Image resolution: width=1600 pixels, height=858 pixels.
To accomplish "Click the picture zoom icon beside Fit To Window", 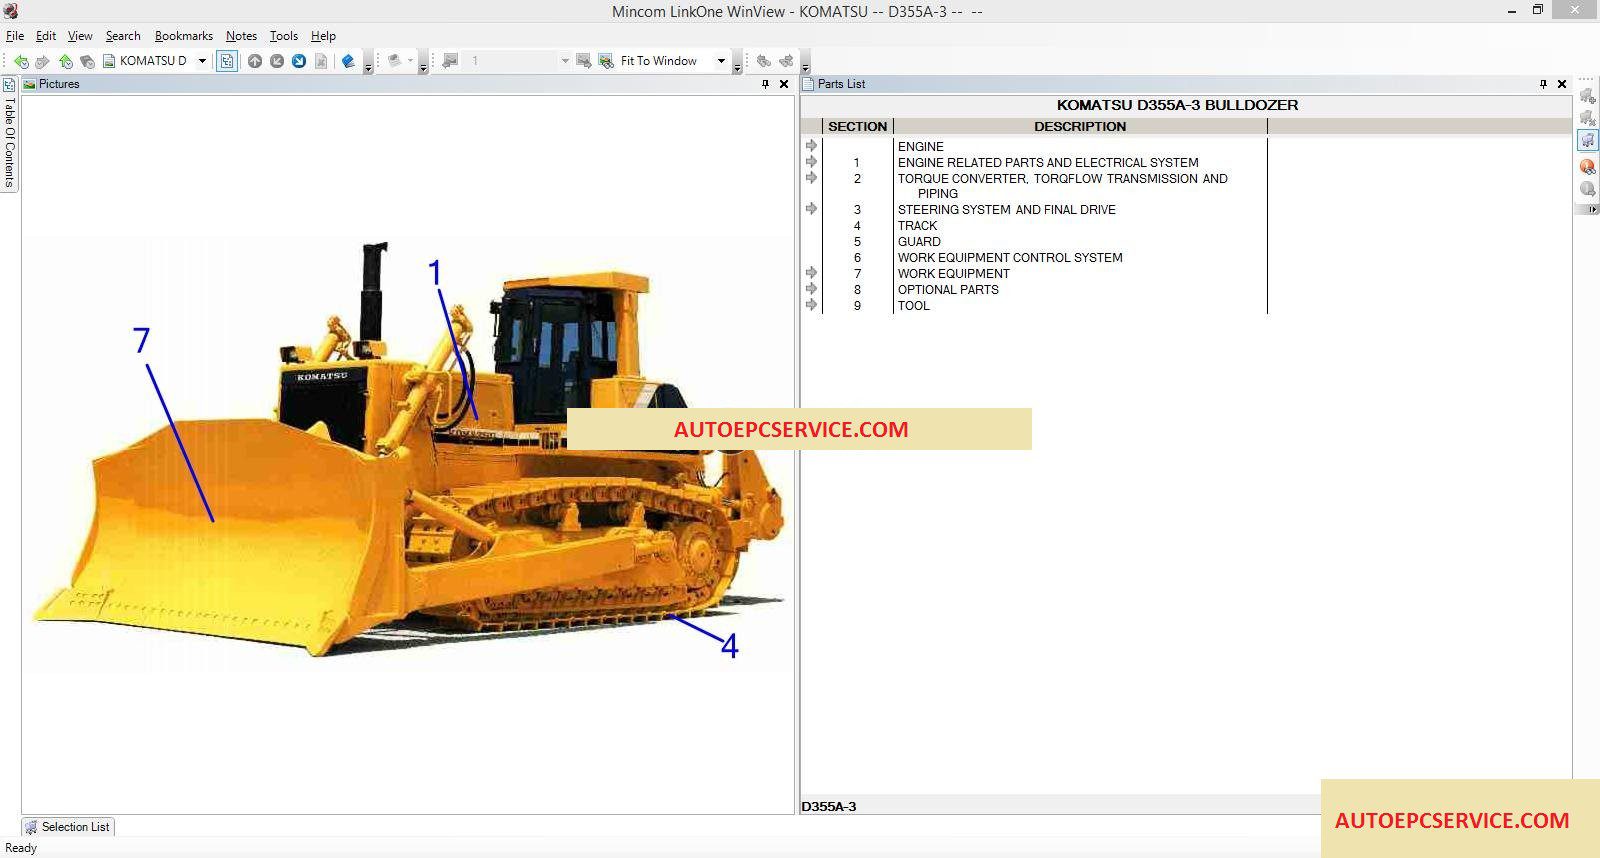I will (x=606, y=61).
